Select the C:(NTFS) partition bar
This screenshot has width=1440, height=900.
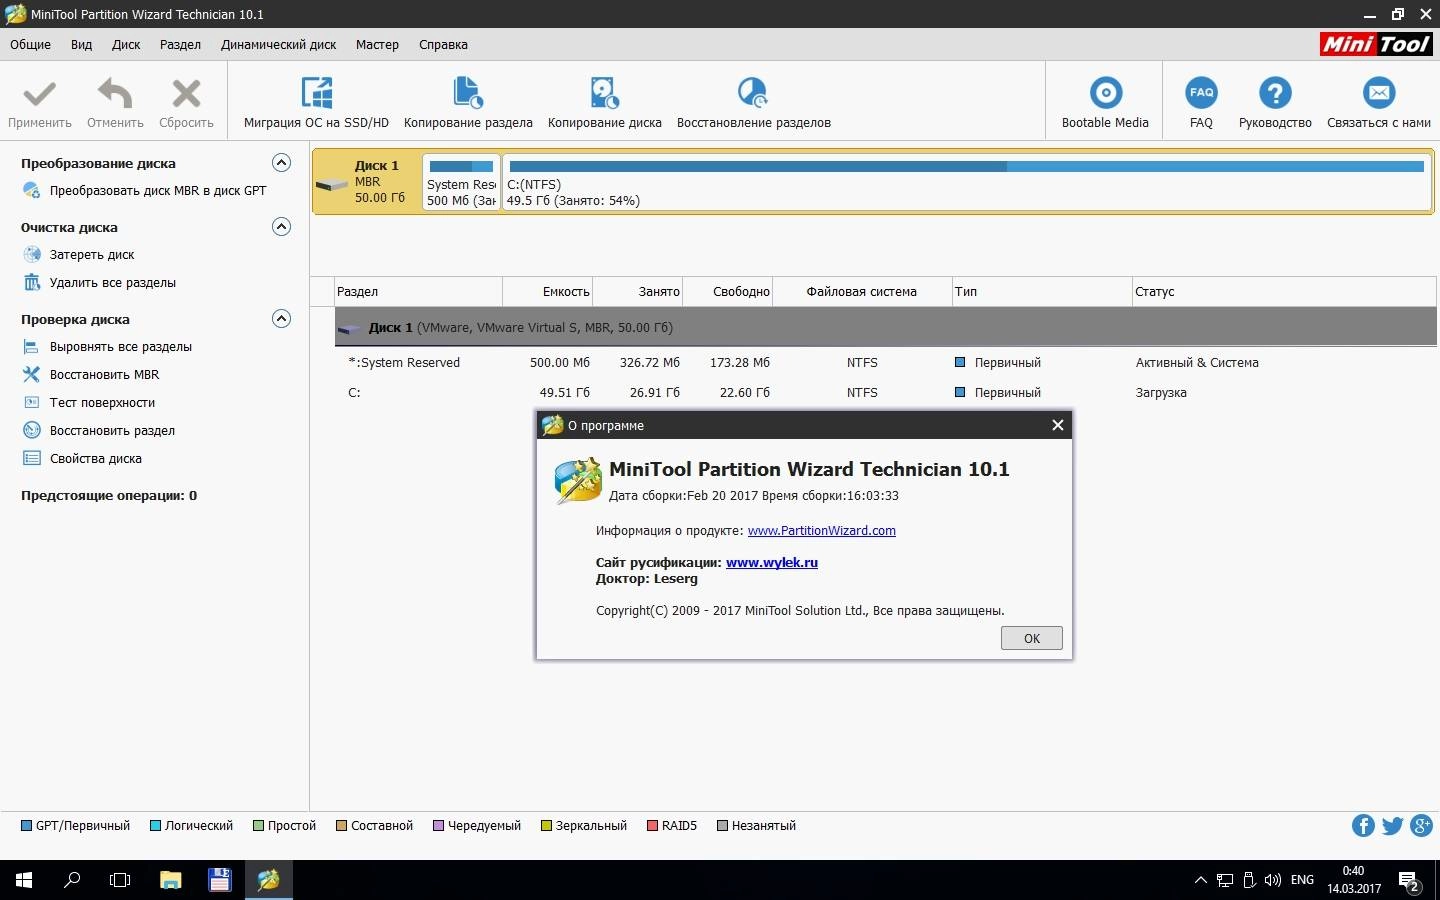coord(966,182)
